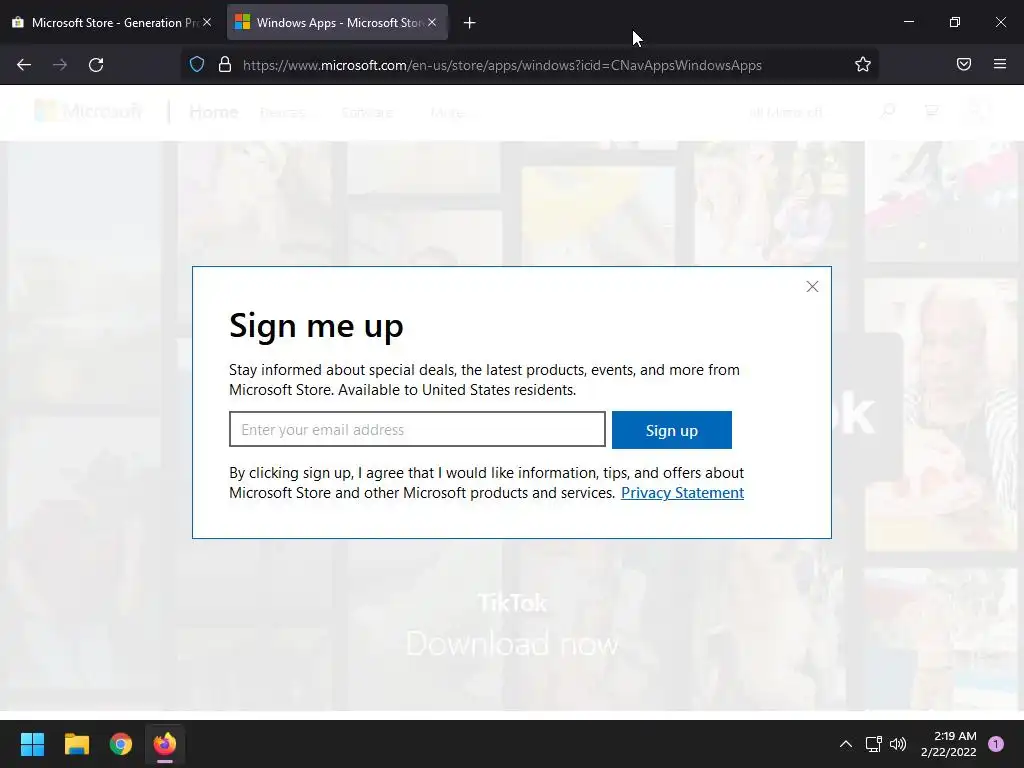The image size is (1024, 768).
Task: Restore down the Firefox window
Action: (954, 22)
